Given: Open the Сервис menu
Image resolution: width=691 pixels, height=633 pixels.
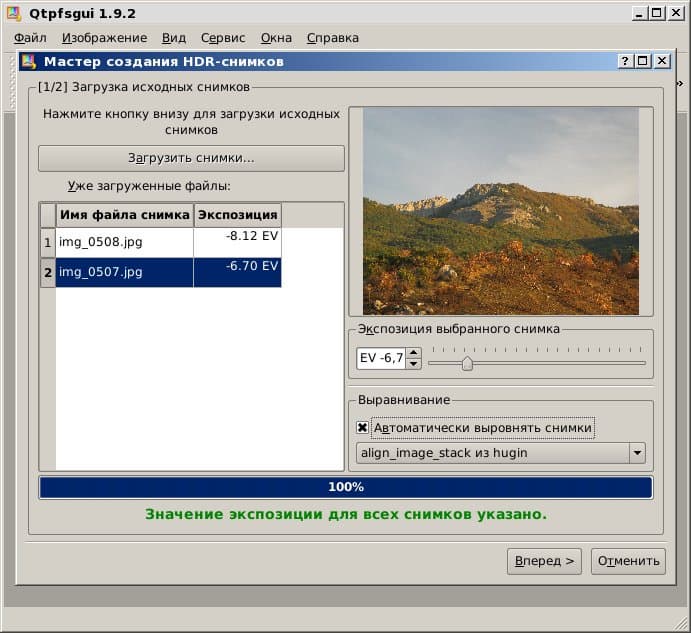Looking at the screenshot, I should tap(223, 38).
